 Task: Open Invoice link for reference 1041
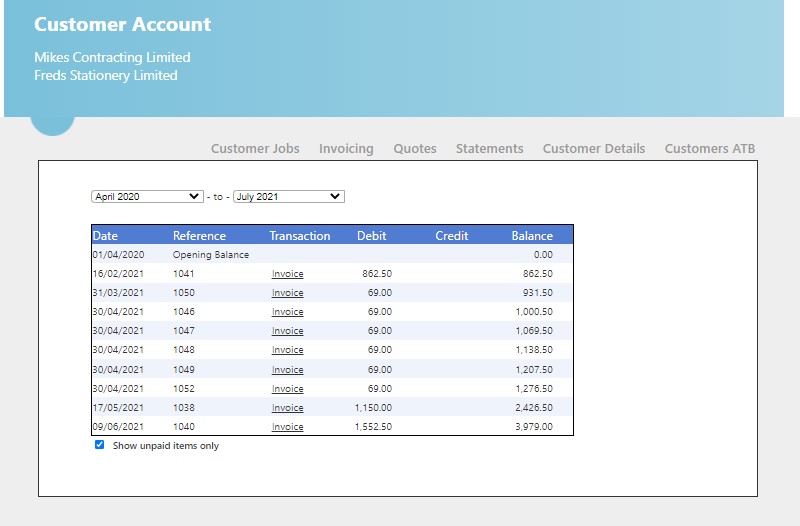click(288, 274)
